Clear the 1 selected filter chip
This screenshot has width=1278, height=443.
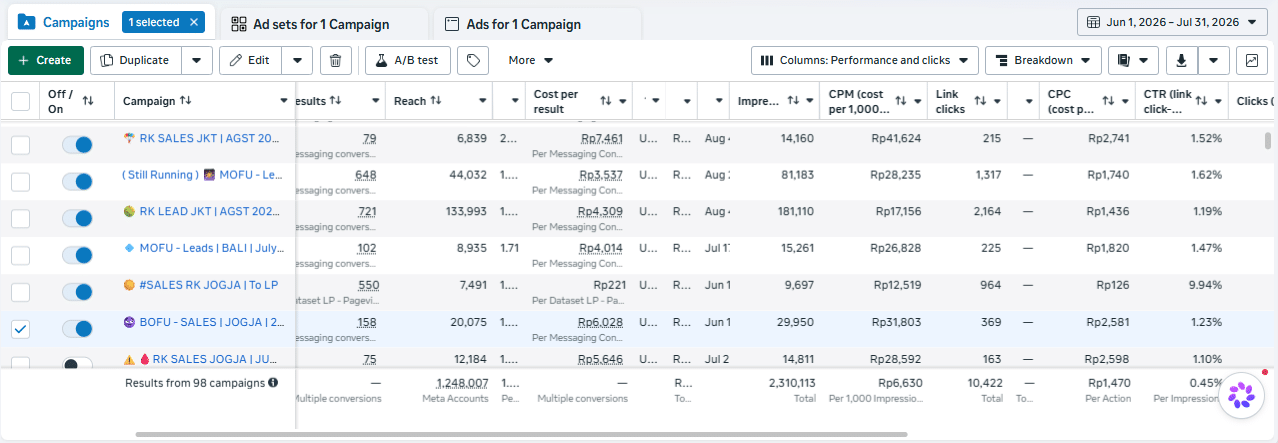tap(195, 22)
